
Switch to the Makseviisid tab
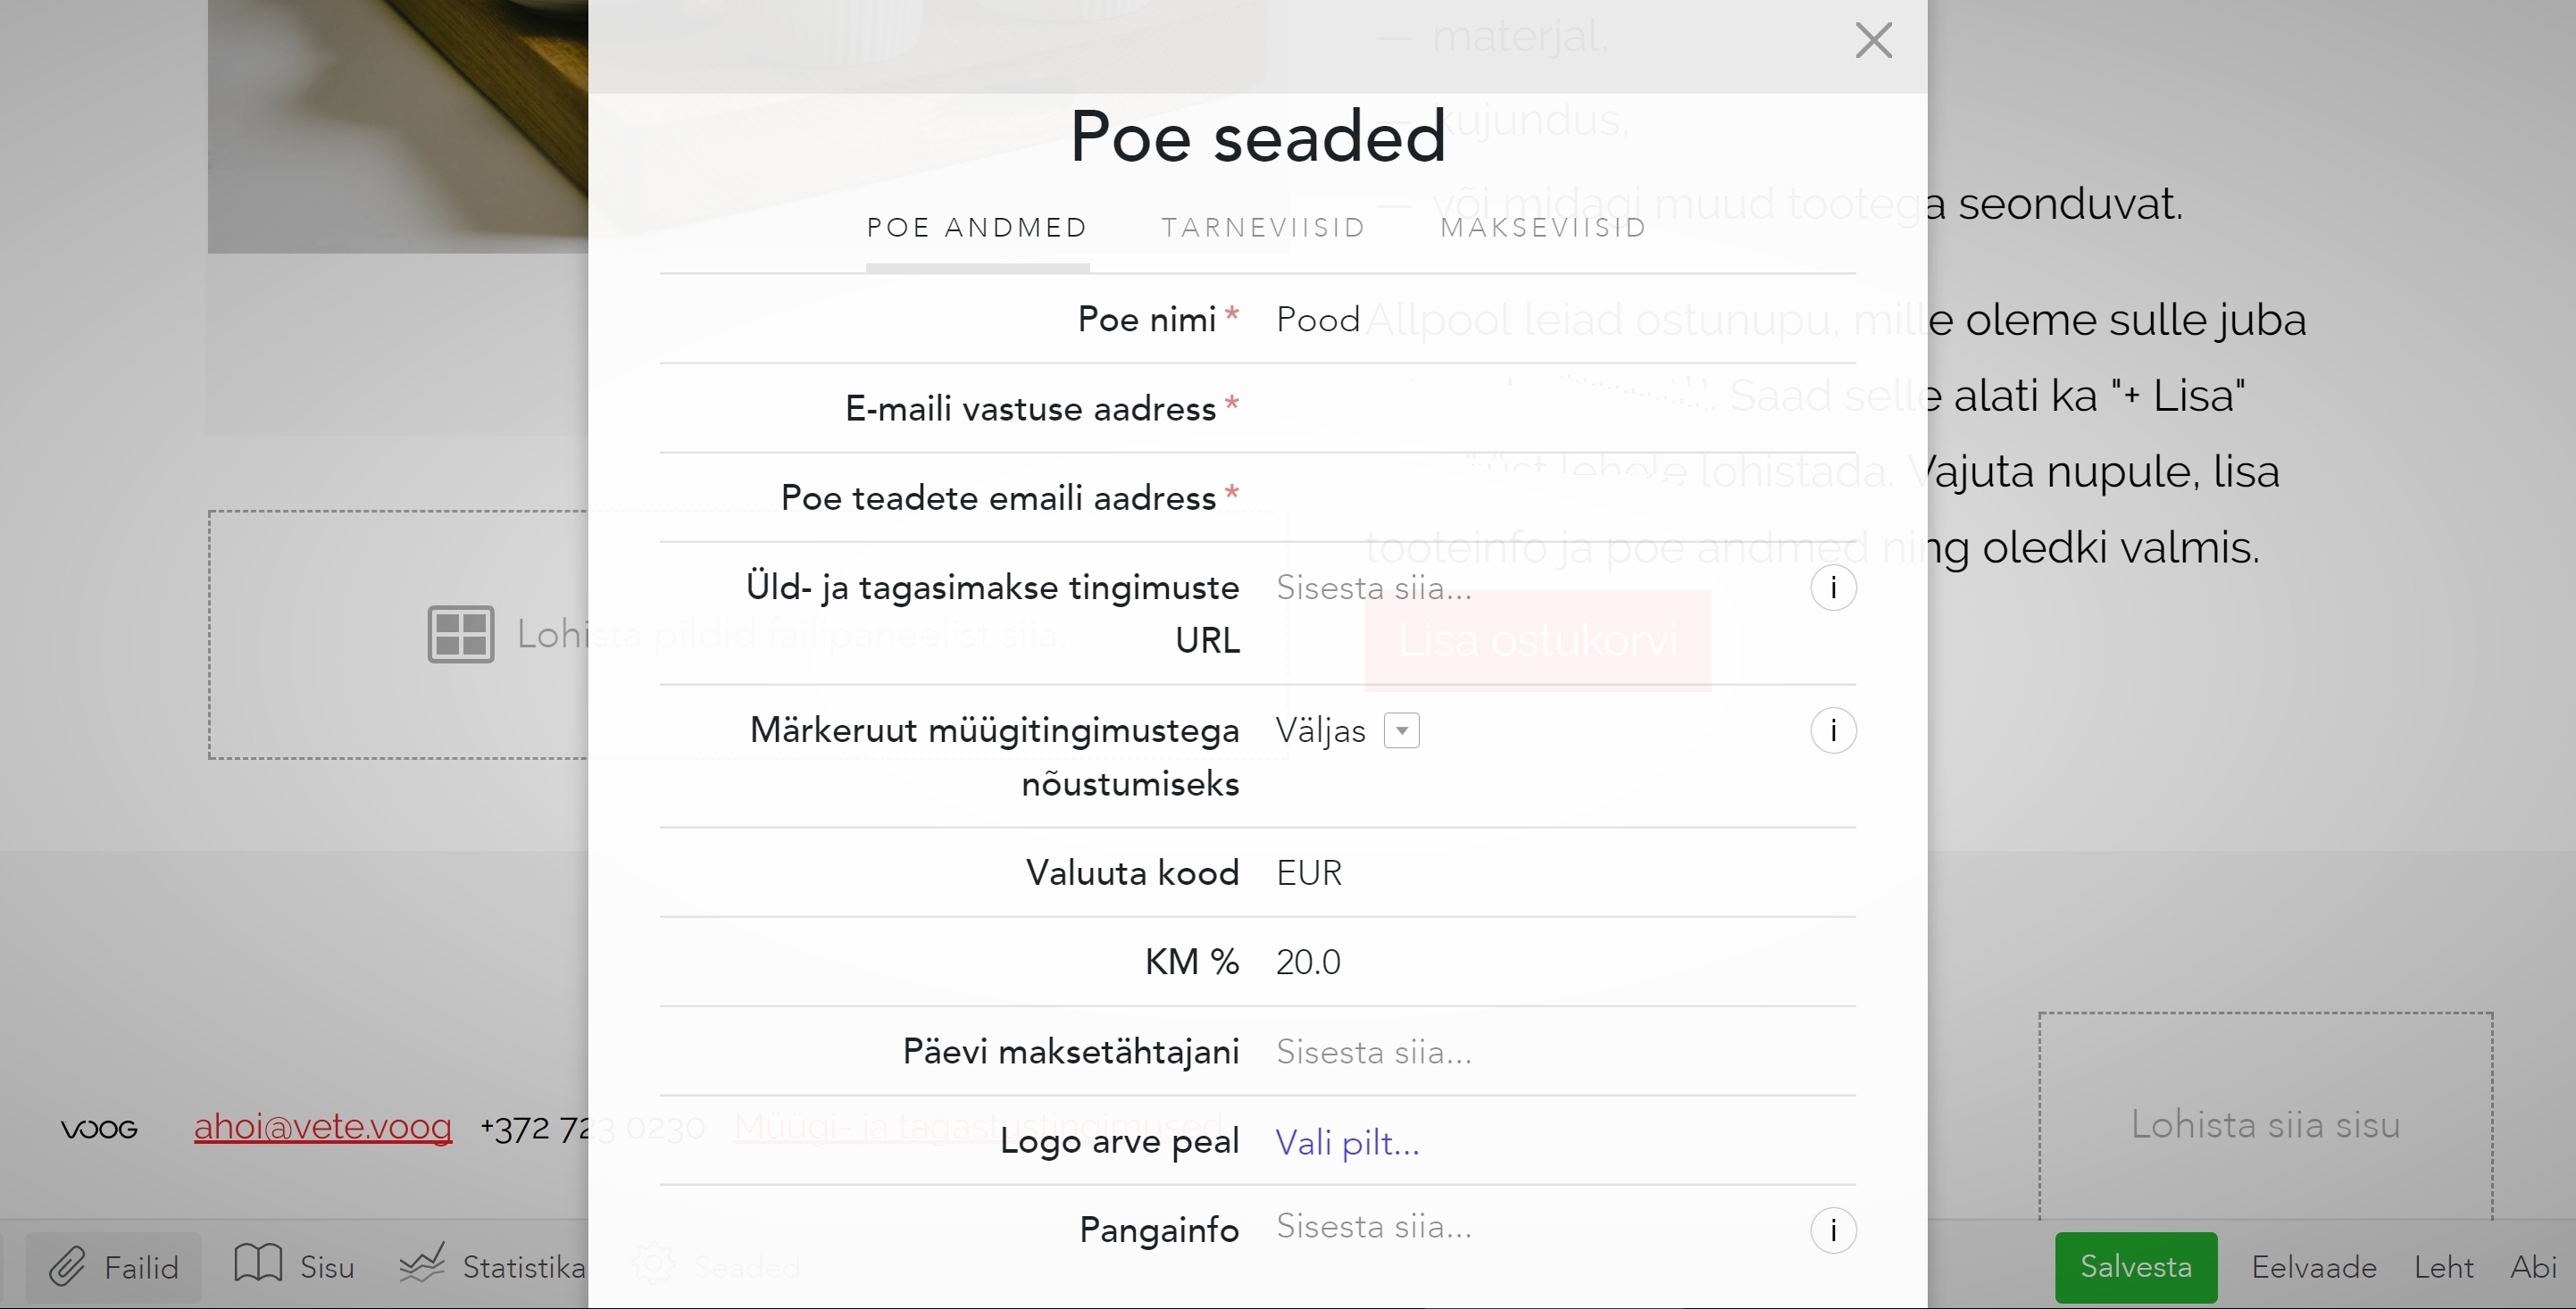pos(1543,228)
